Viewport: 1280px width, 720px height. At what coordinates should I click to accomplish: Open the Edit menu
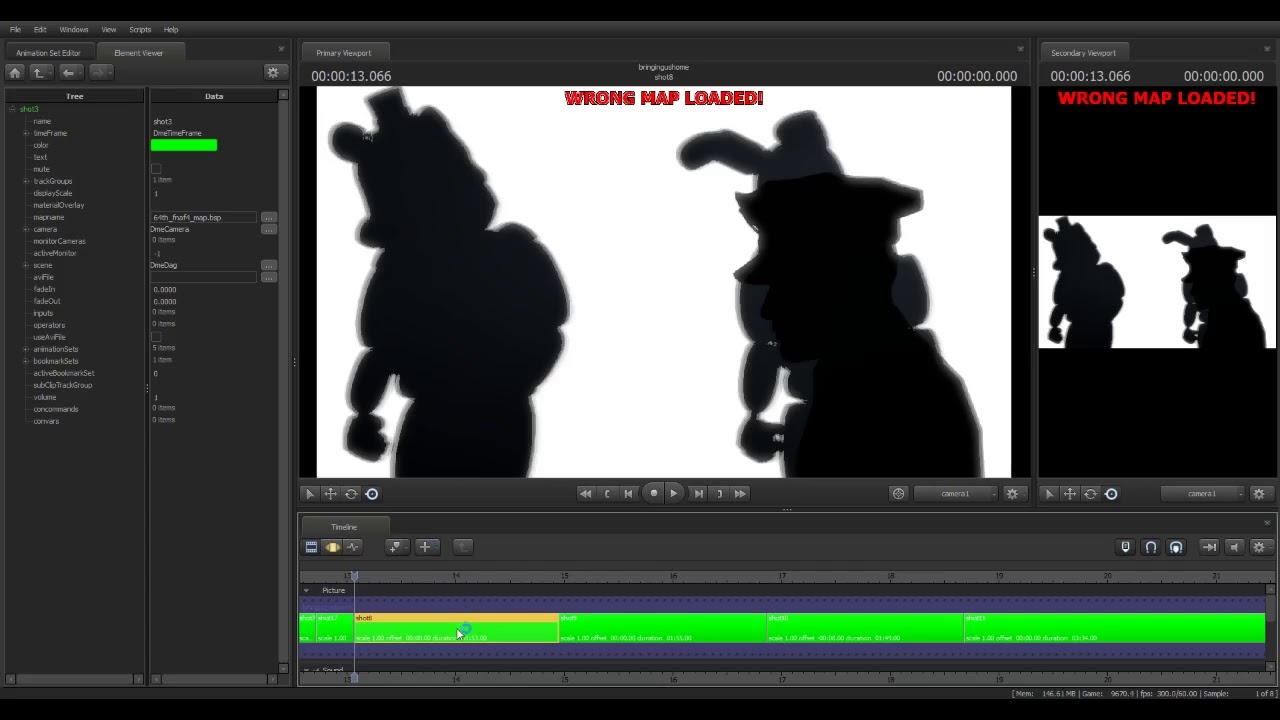pyautogui.click(x=40, y=30)
